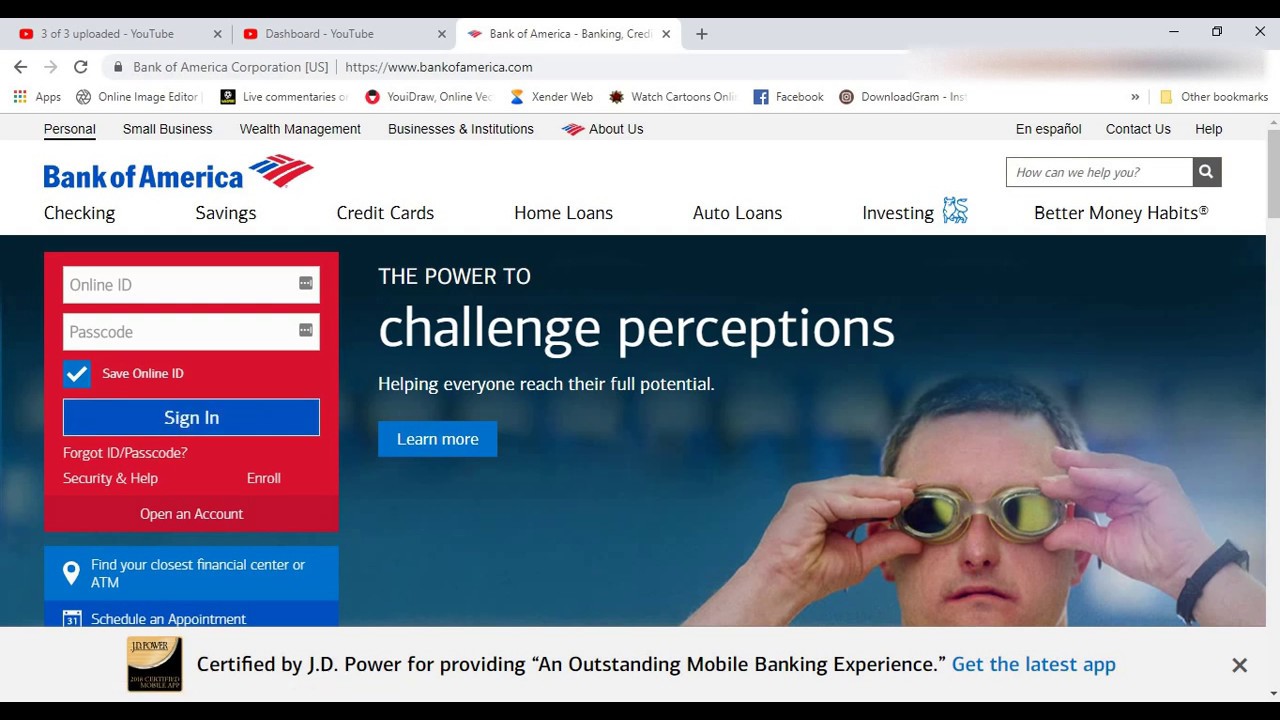Click the search magnifier button
Viewport: 1280px width, 720px height.
tap(1206, 172)
